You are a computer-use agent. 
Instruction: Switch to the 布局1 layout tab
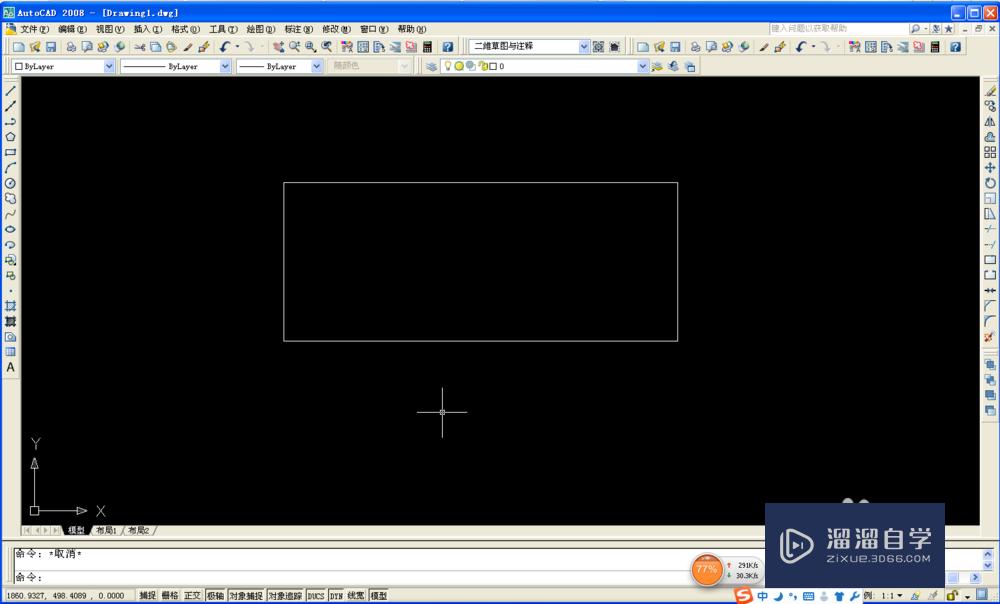(106, 531)
